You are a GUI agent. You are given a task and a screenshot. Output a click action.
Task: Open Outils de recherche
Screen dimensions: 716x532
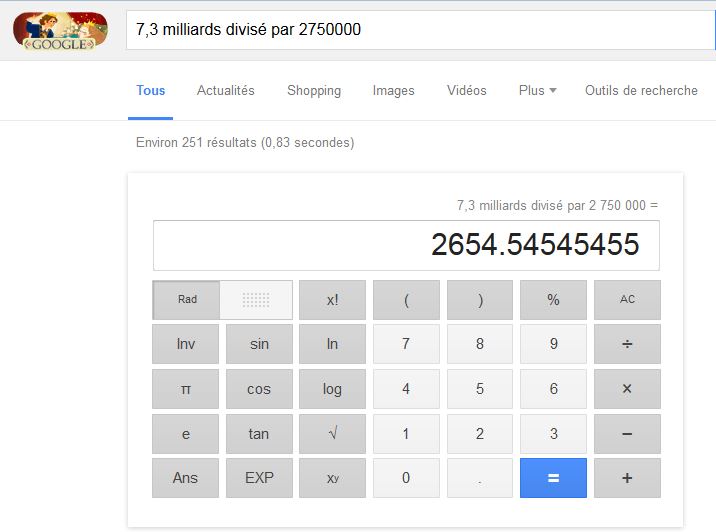coord(641,90)
